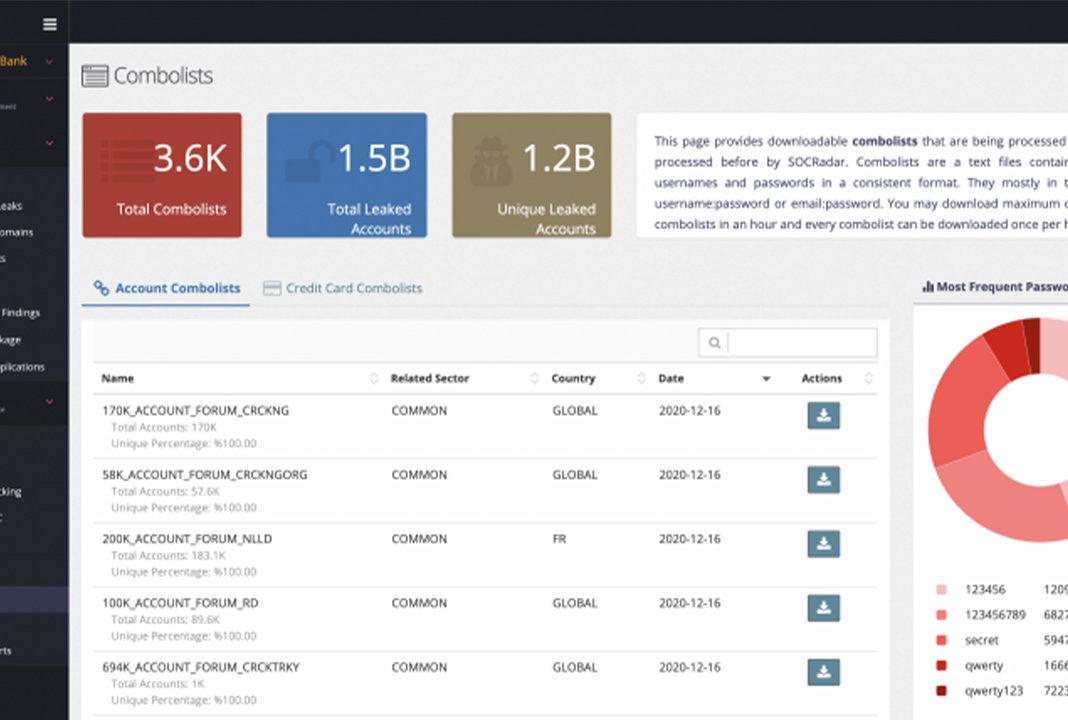Open the Findings sidebar item
The width and height of the screenshot is (1068, 720).
tap(20, 313)
